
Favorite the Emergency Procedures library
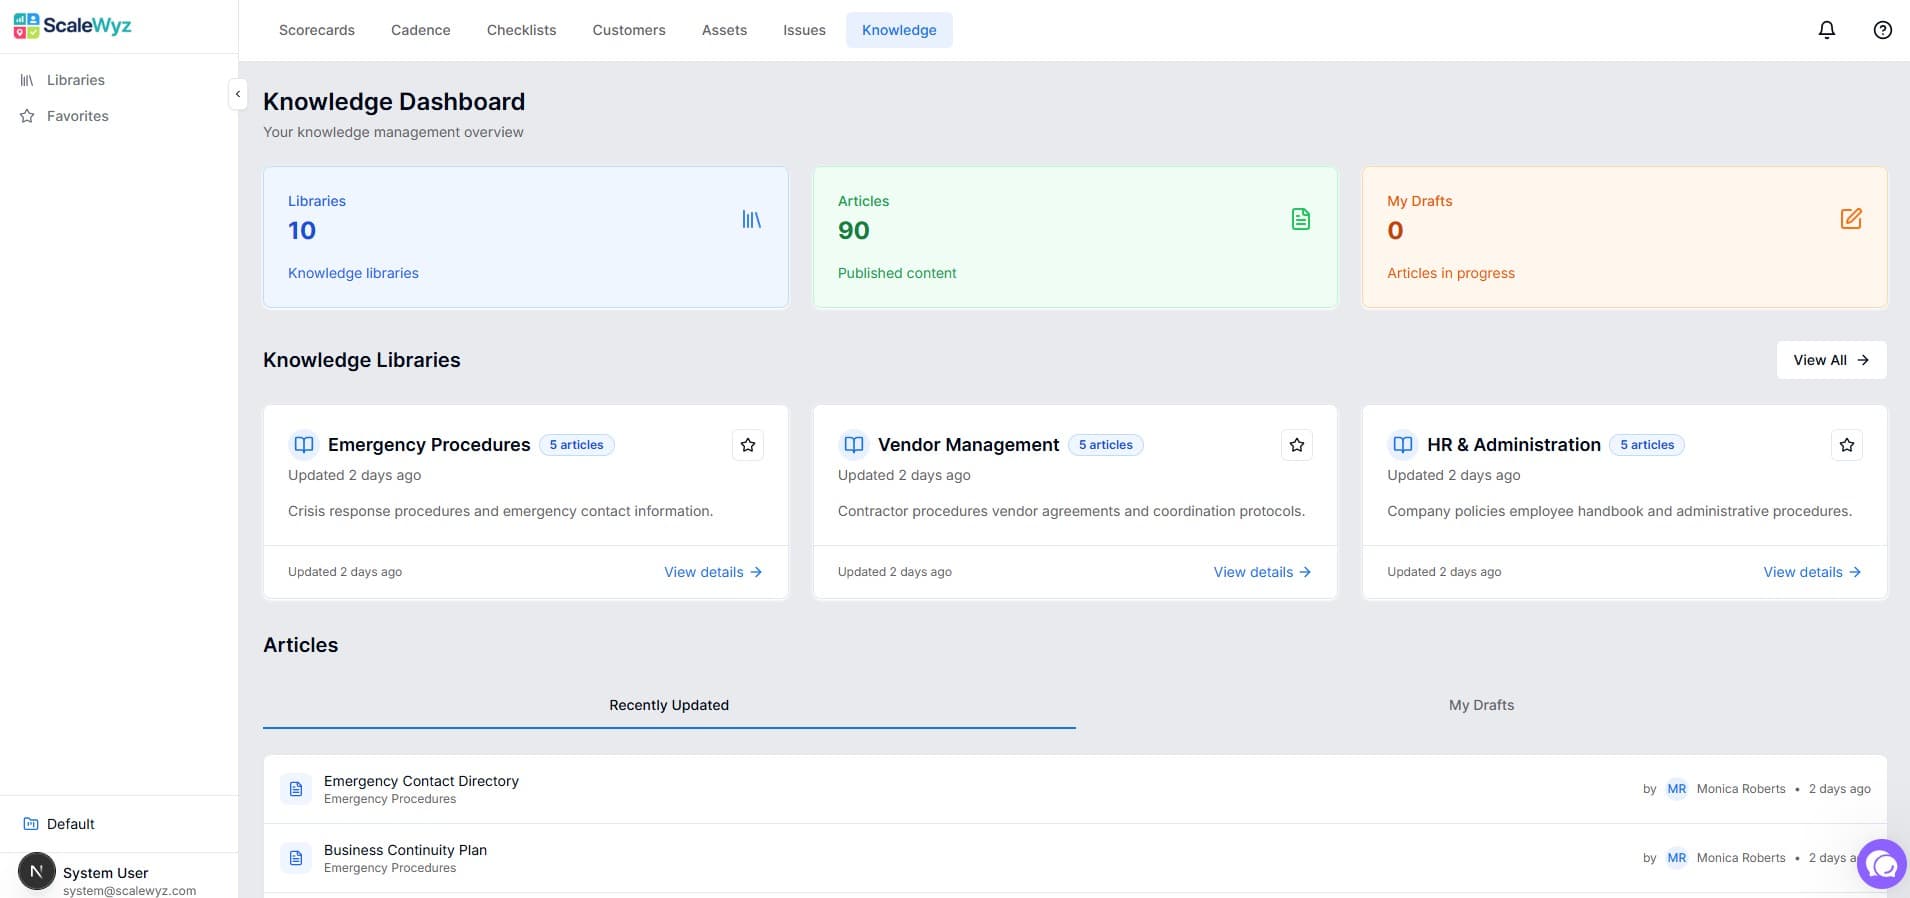click(748, 445)
